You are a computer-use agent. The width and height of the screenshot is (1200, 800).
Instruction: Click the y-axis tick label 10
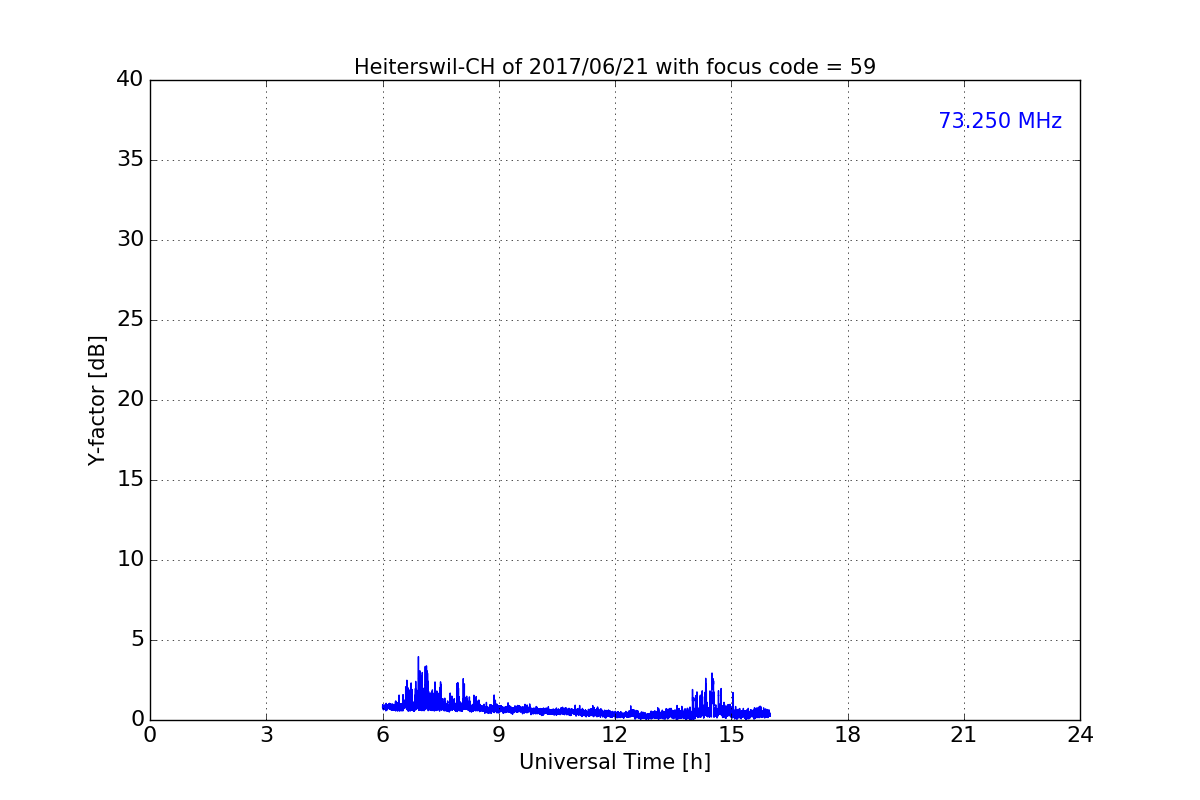(x=130, y=560)
